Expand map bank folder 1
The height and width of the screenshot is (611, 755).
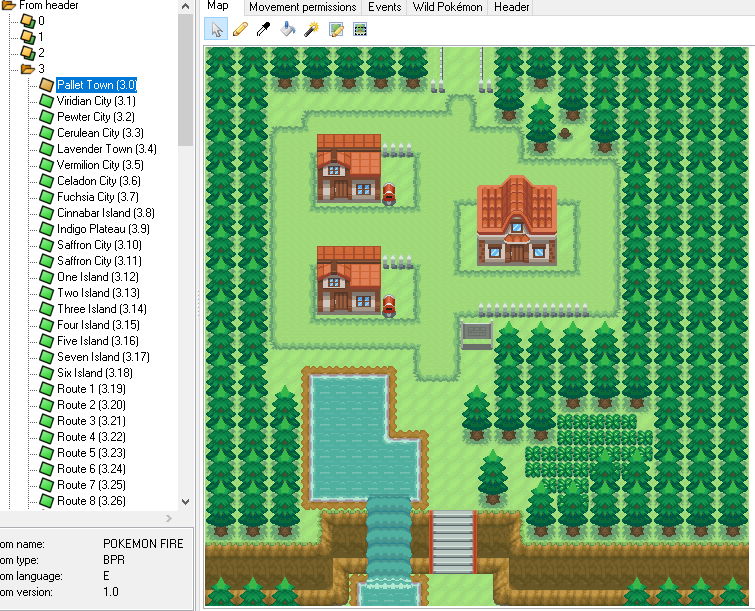point(27,37)
